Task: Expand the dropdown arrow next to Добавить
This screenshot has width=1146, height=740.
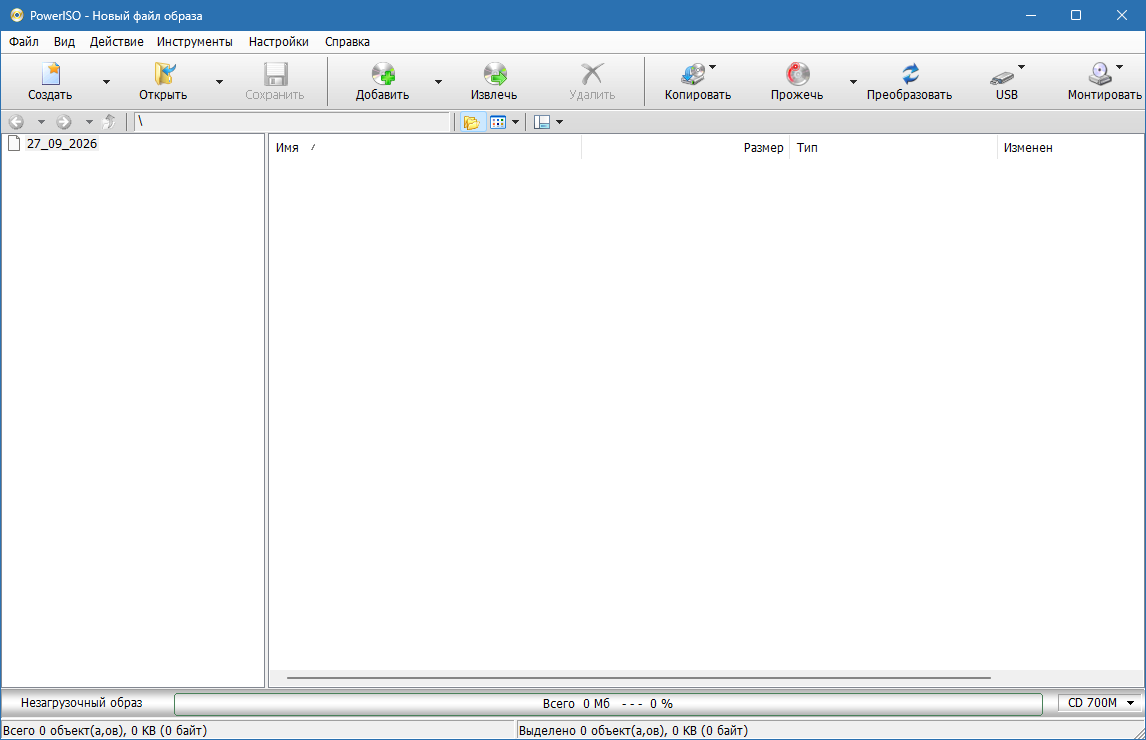Action: 439,82
